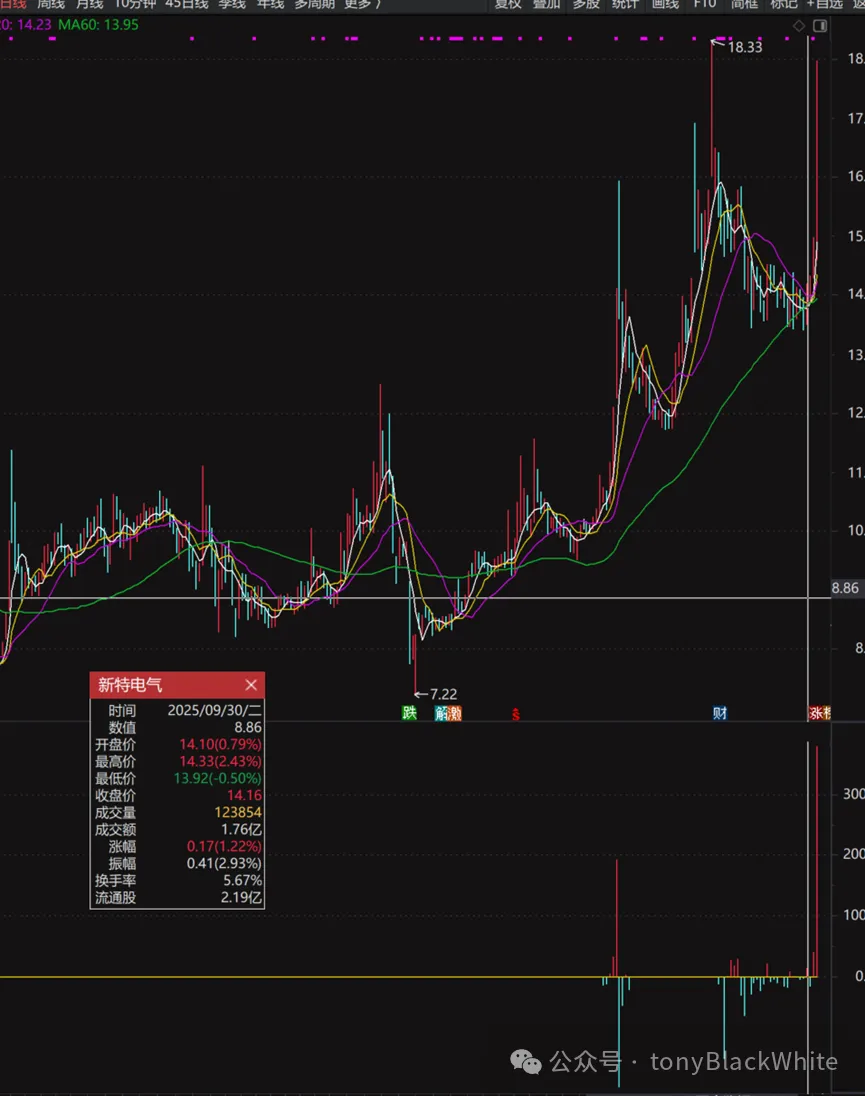
Task: Open the 画线 drawing tools
Action: [665, 5]
